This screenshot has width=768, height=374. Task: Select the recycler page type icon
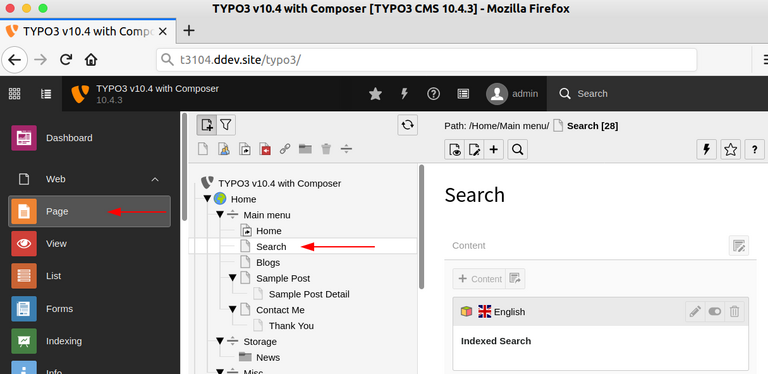[326, 149]
